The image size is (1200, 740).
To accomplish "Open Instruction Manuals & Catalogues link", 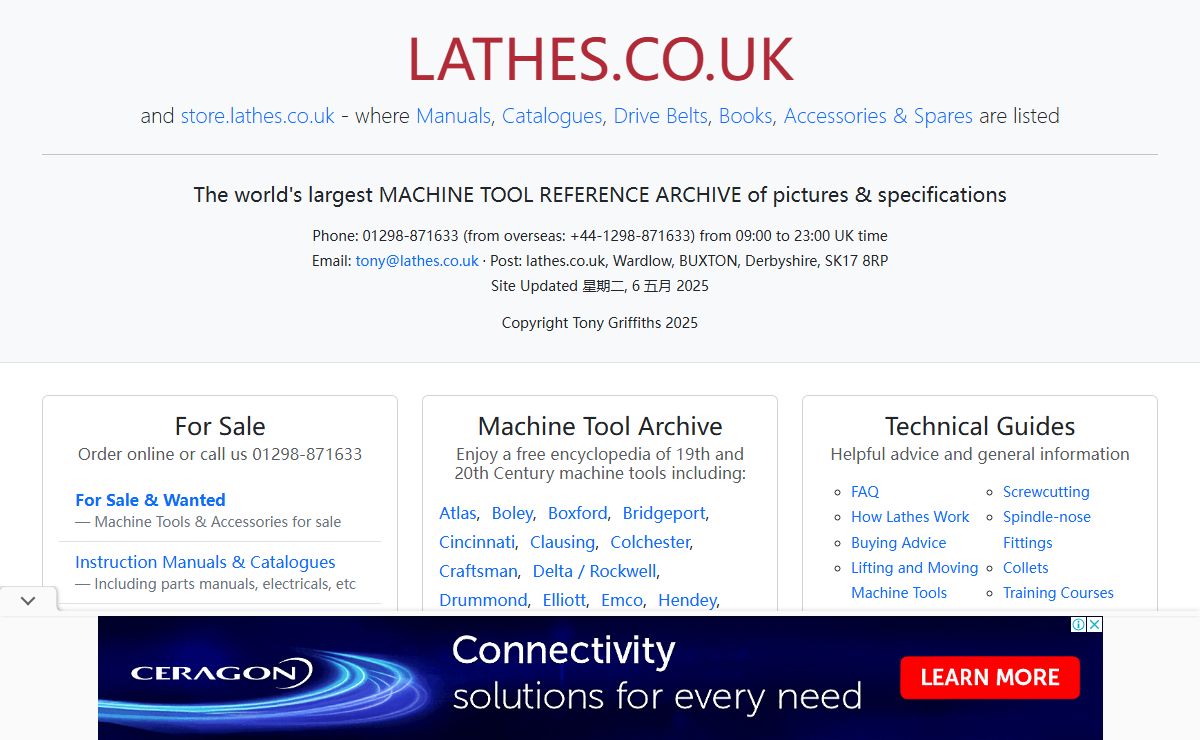I will pyautogui.click(x=205, y=562).
